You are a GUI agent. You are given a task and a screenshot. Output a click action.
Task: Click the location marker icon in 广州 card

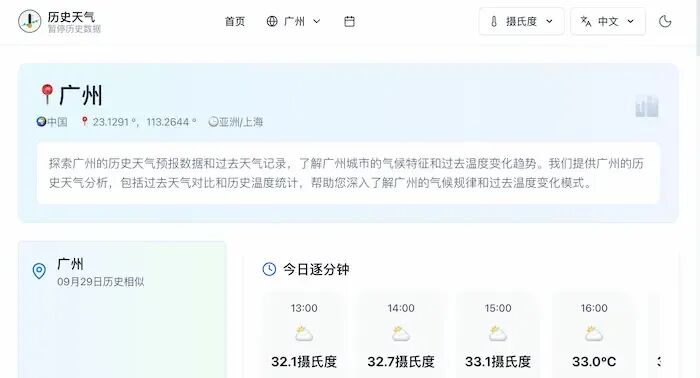pyautogui.click(x=39, y=270)
